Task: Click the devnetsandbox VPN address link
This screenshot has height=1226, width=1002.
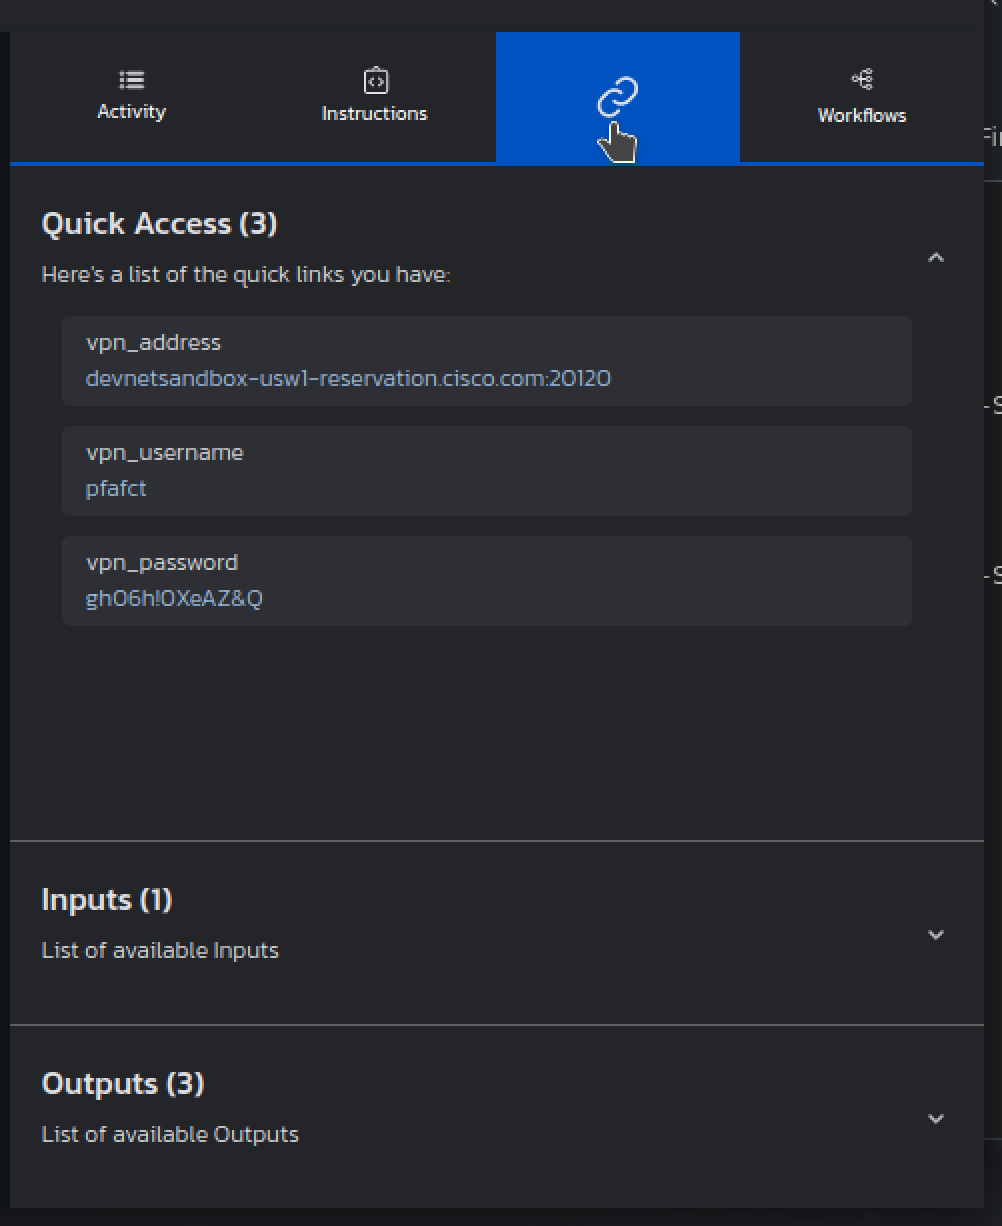Action: [x=348, y=379]
